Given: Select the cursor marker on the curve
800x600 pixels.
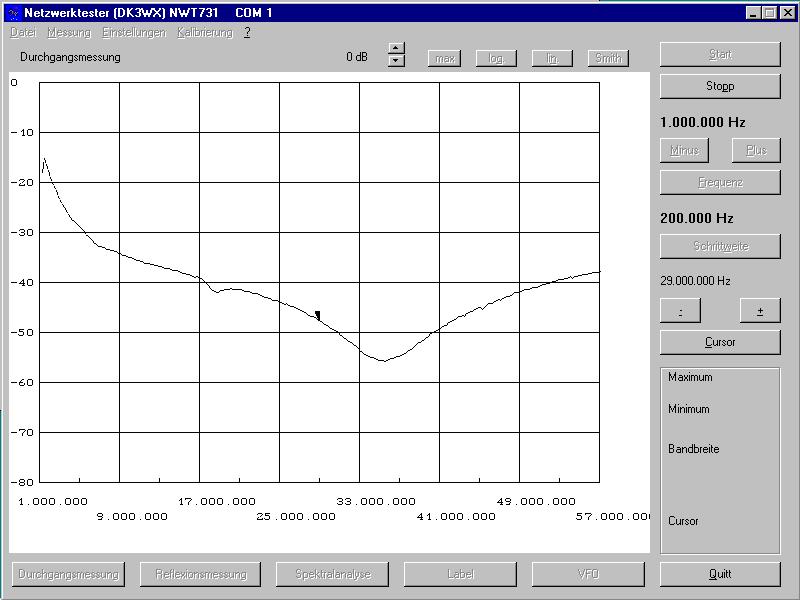Looking at the screenshot, I should coord(318,315).
